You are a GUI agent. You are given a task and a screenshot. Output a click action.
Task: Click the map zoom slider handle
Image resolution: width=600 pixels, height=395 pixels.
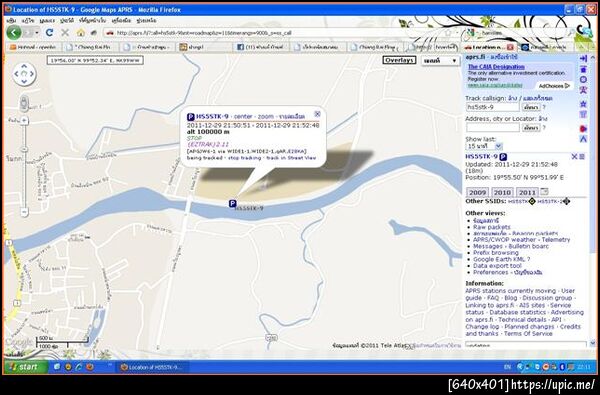[x=24, y=149]
